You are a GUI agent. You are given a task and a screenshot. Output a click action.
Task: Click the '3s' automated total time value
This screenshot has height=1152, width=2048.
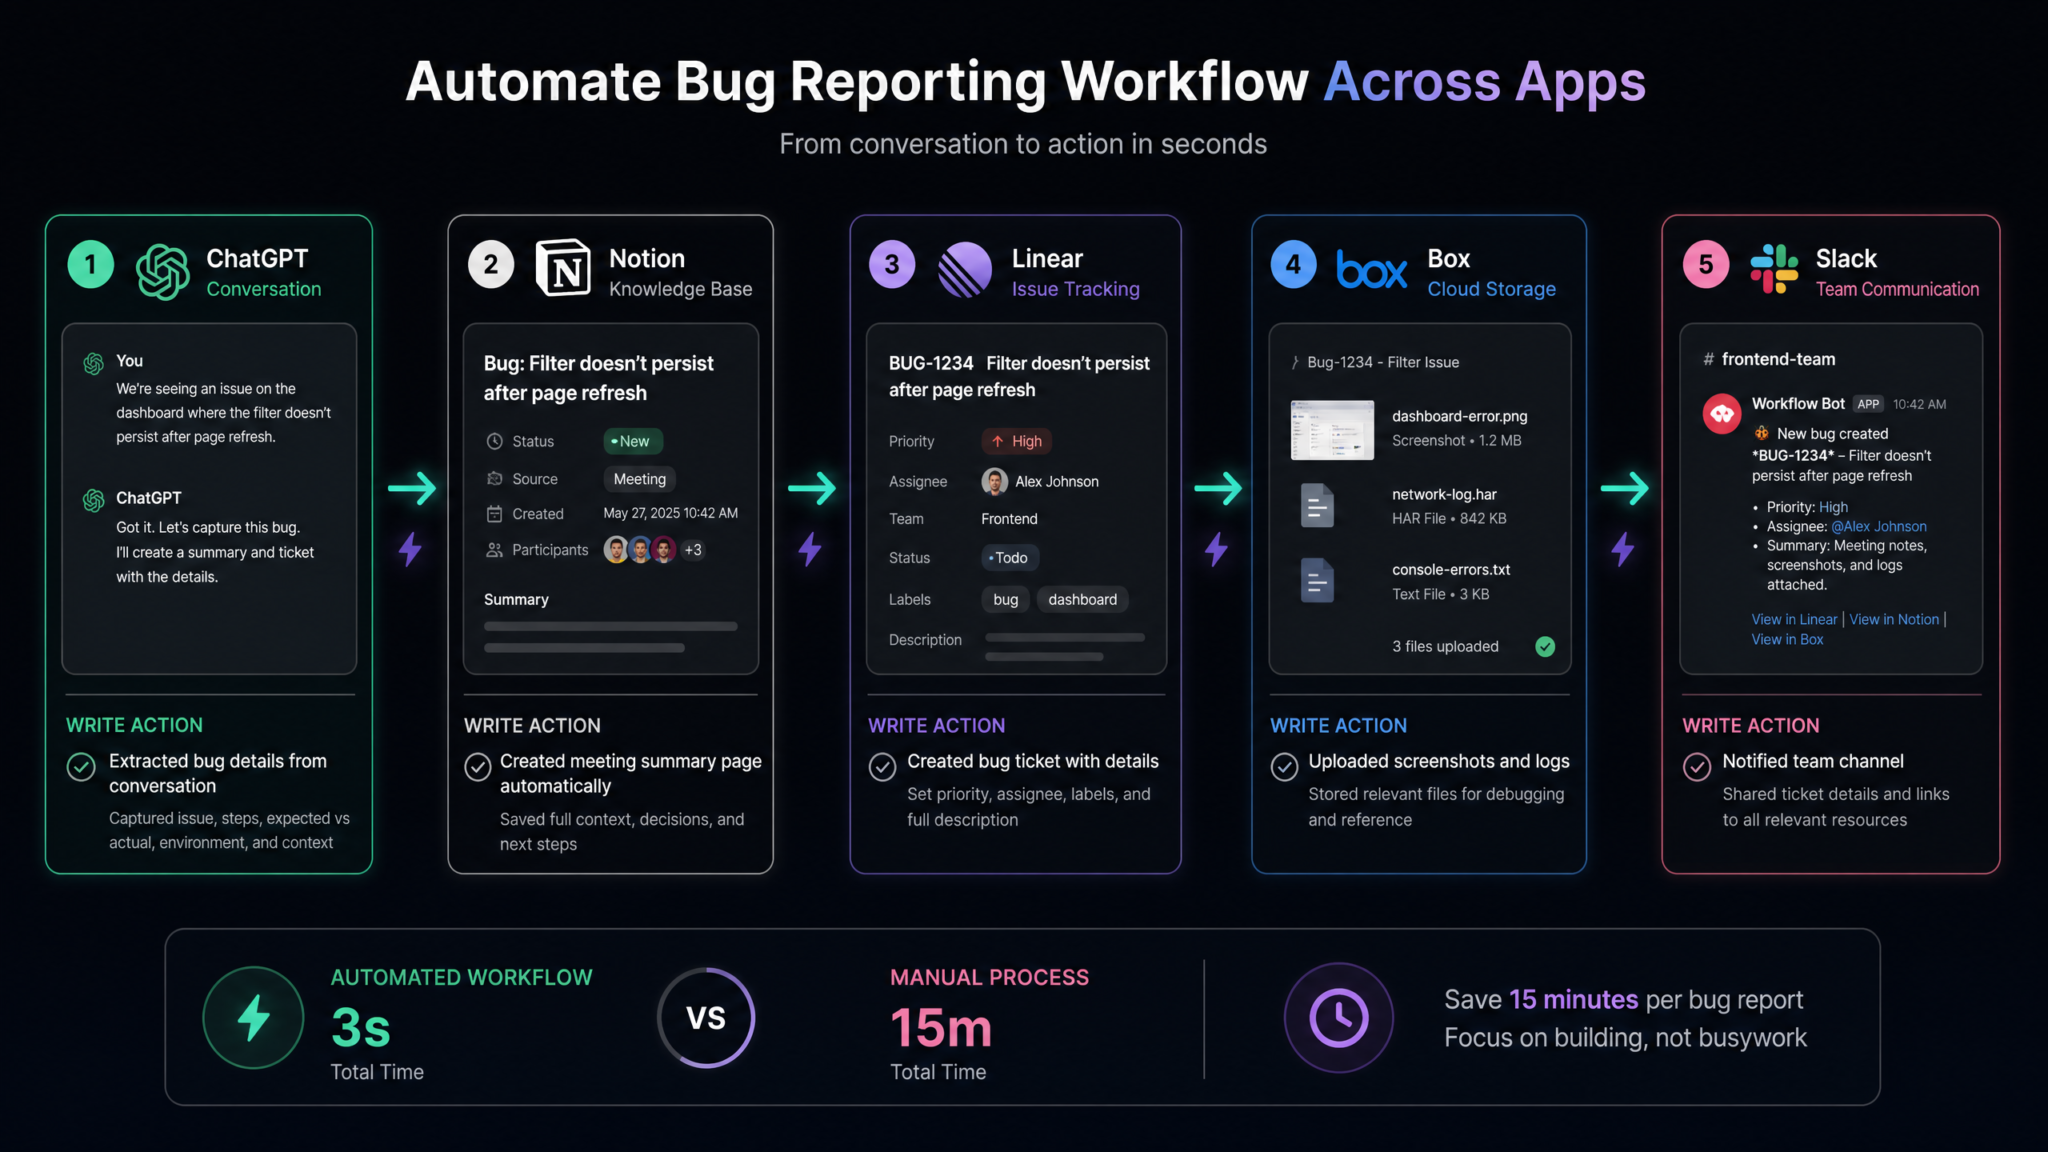pyautogui.click(x=361, y=1028)
